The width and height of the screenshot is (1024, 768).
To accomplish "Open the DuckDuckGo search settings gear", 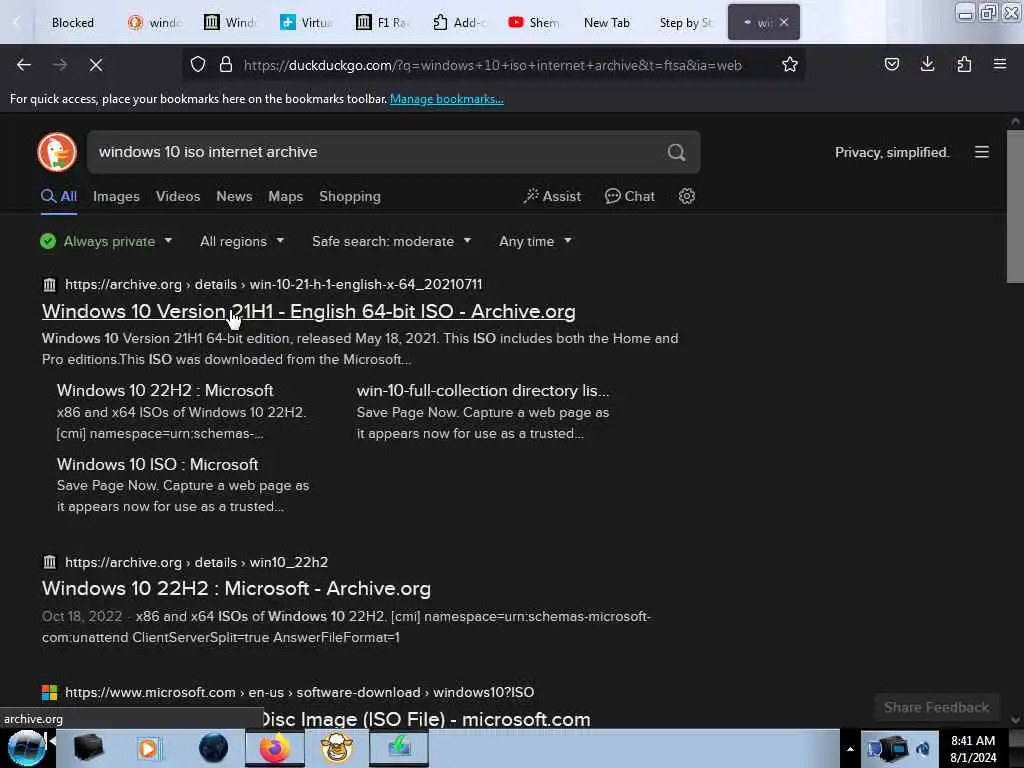I will click(686, 196).
